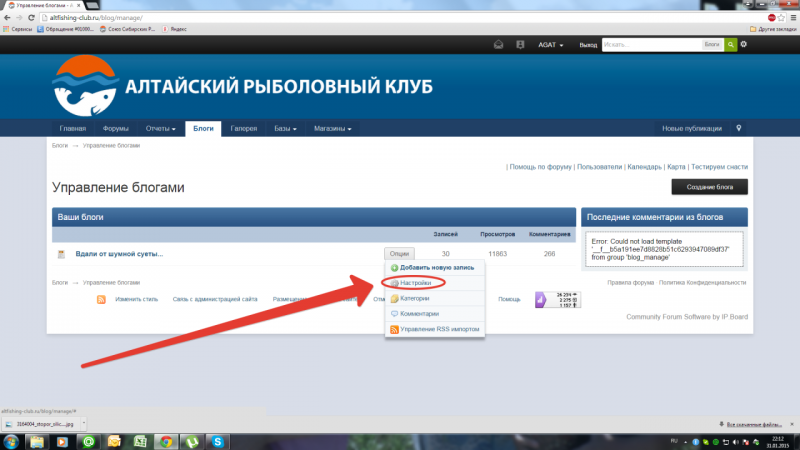Bookmark page with the star icon

(x=782, y=17)
